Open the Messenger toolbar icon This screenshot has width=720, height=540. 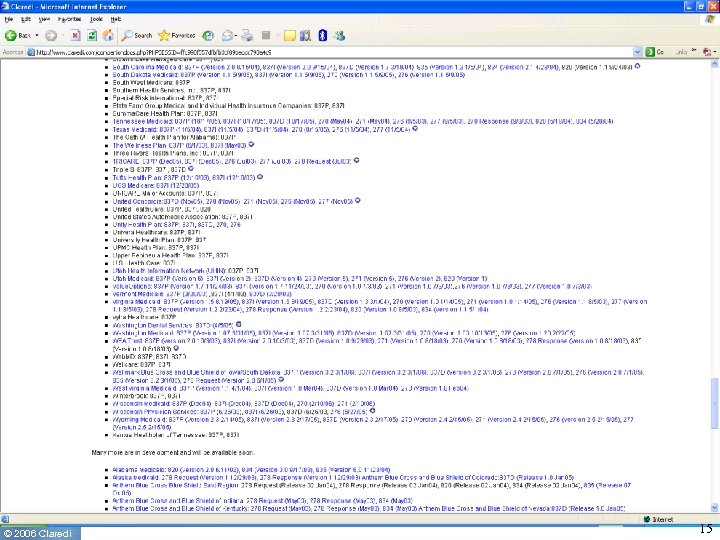pyautogui.click(x=340, y=35)
